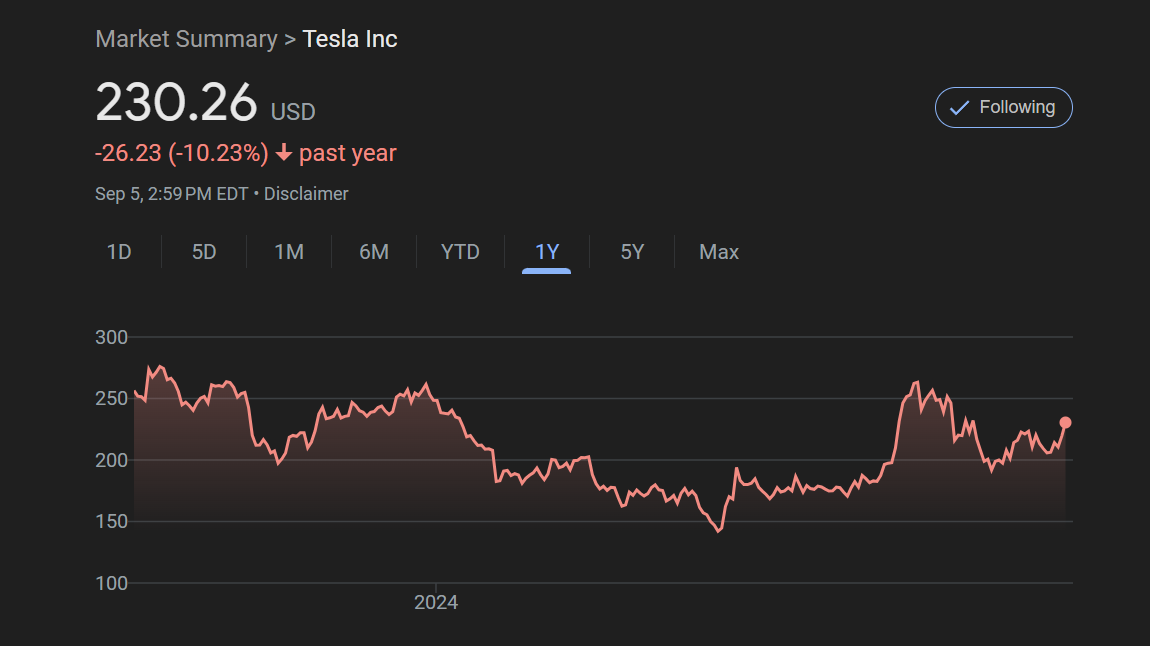
Task: Toggle the Following button to unfollow Tesla
Action: (1003, 108)
